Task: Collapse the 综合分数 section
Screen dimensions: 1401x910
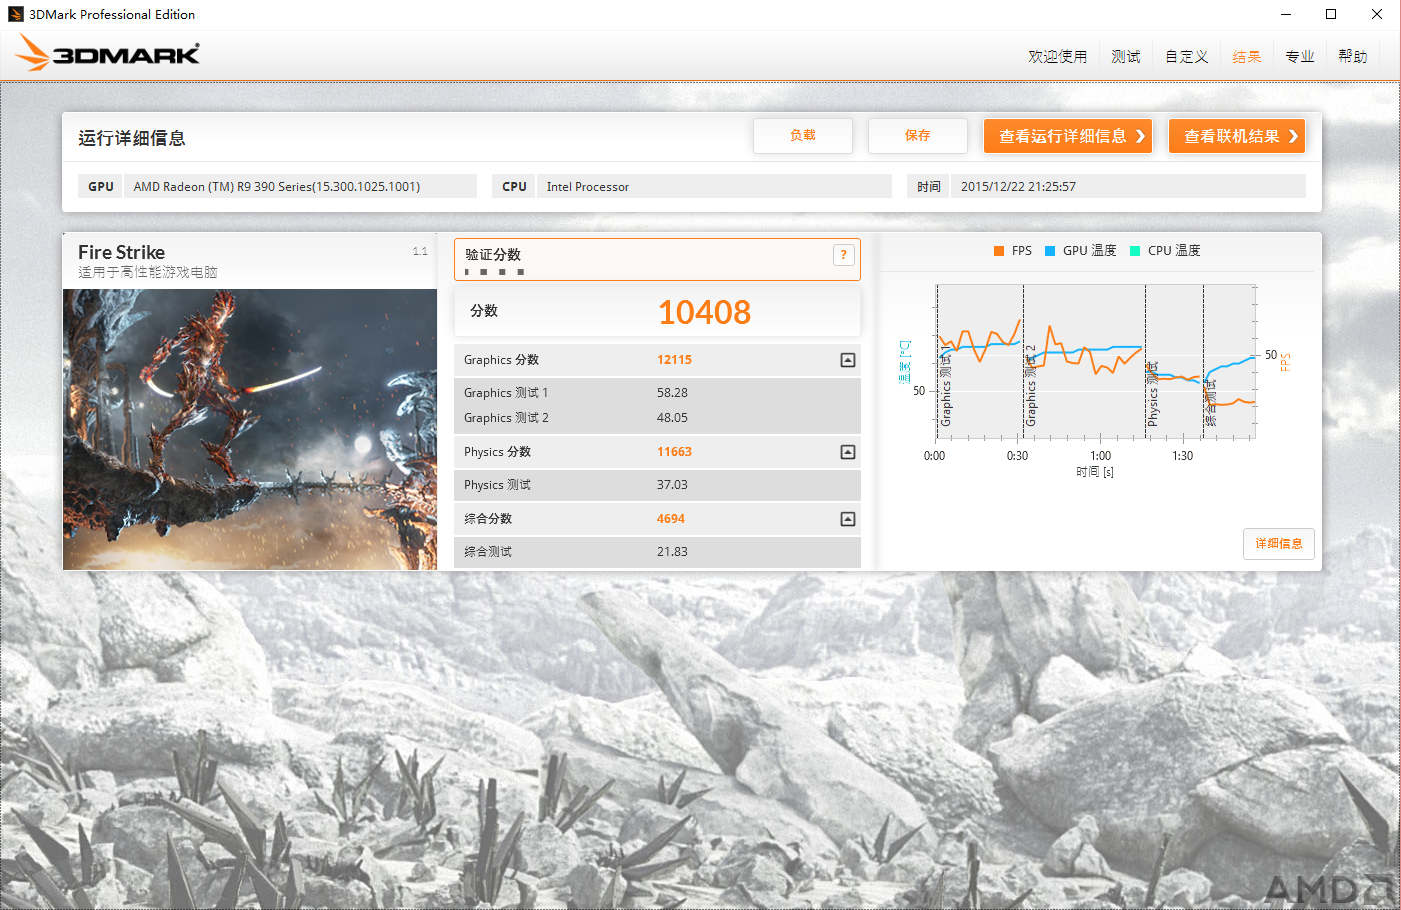Action: click(848, 519)
